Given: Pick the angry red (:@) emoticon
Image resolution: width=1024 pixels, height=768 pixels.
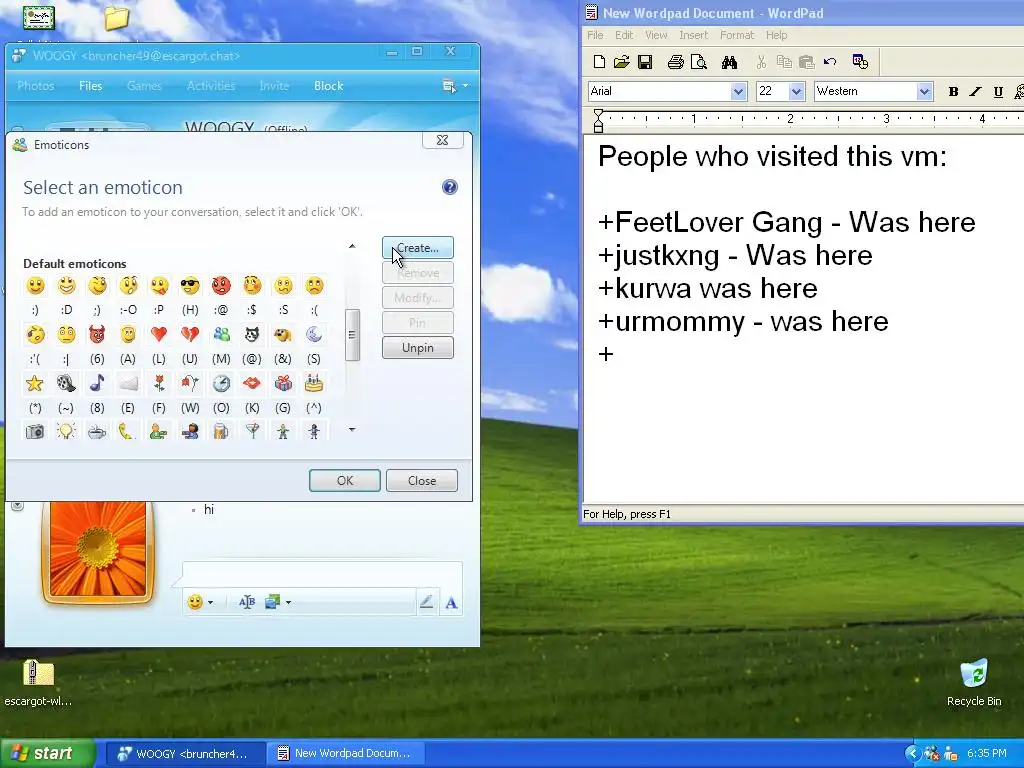Looking at the screenshot, I should (x=221, y=285).
